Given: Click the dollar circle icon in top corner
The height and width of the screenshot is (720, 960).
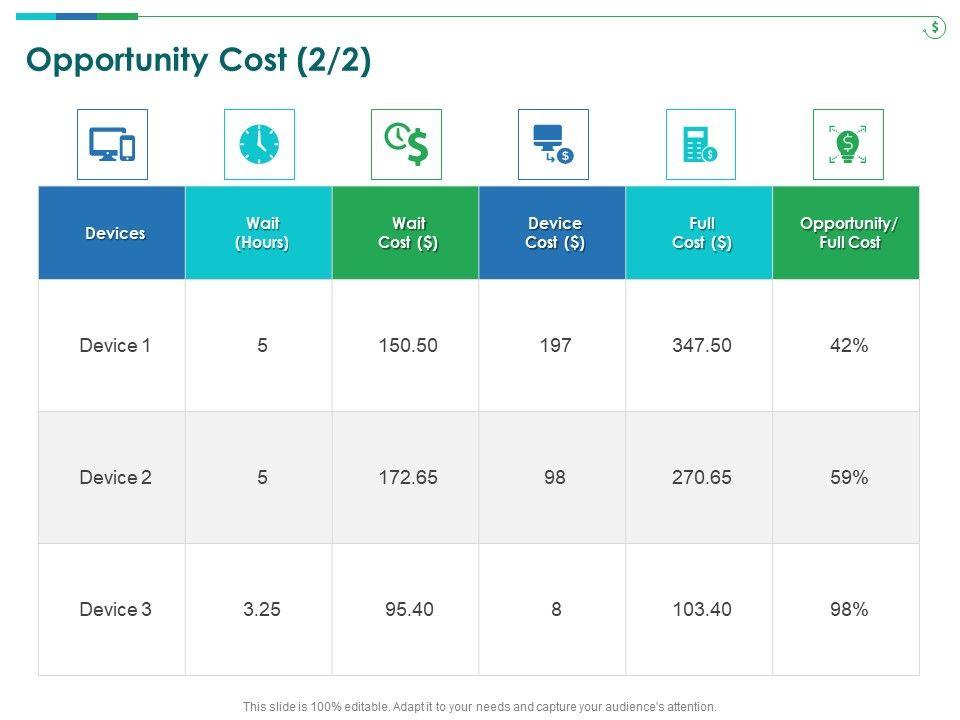Looking at the screenshot, I should click(x=934, y=28).
